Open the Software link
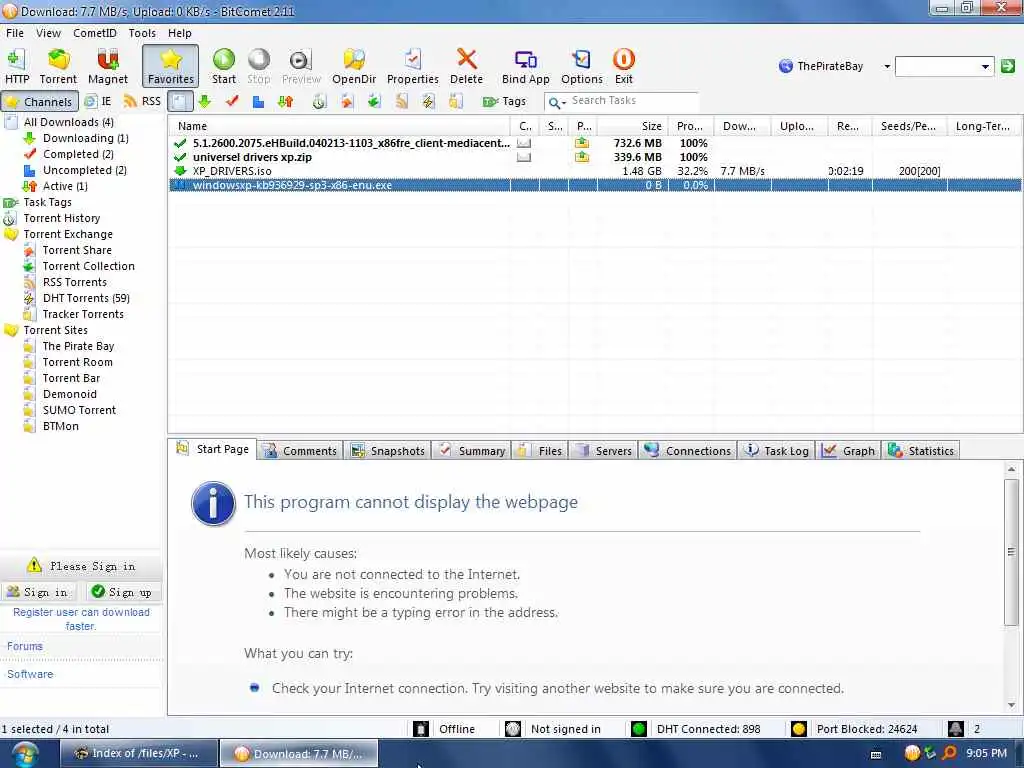The width and height of the screenshot is (1024, 768). 30,674
